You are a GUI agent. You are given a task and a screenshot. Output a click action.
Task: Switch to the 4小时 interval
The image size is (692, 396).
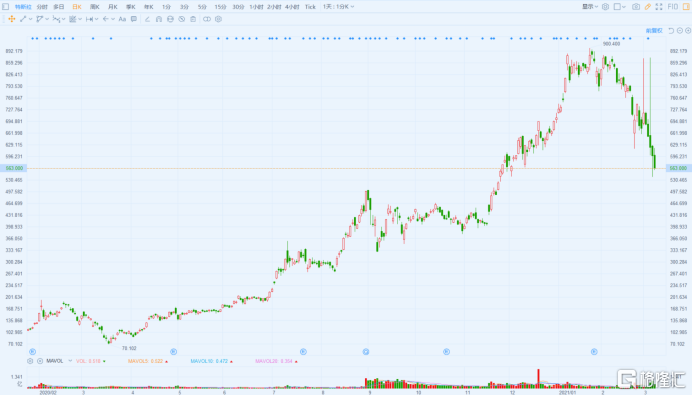coord(292,7)
